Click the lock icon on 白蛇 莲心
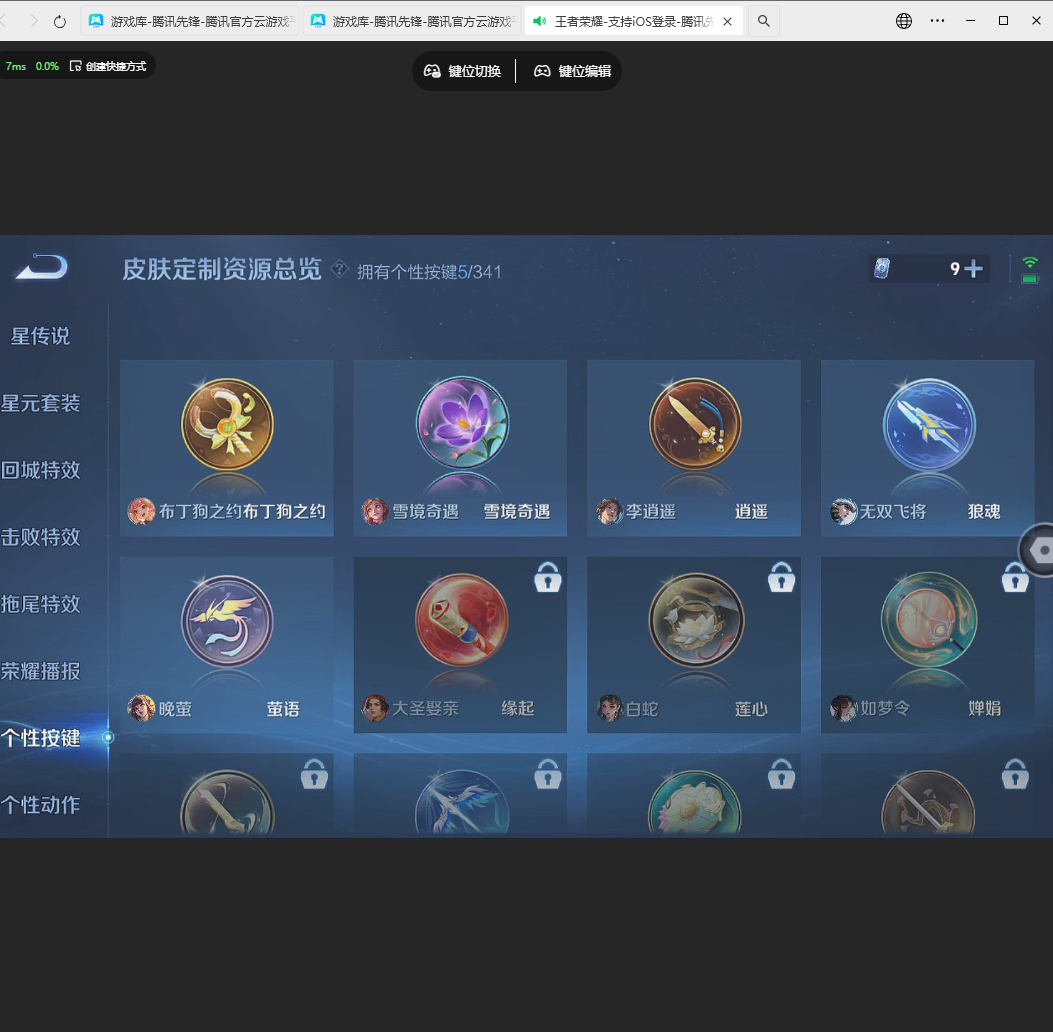1053x1032 pixels. click(781, 577)
